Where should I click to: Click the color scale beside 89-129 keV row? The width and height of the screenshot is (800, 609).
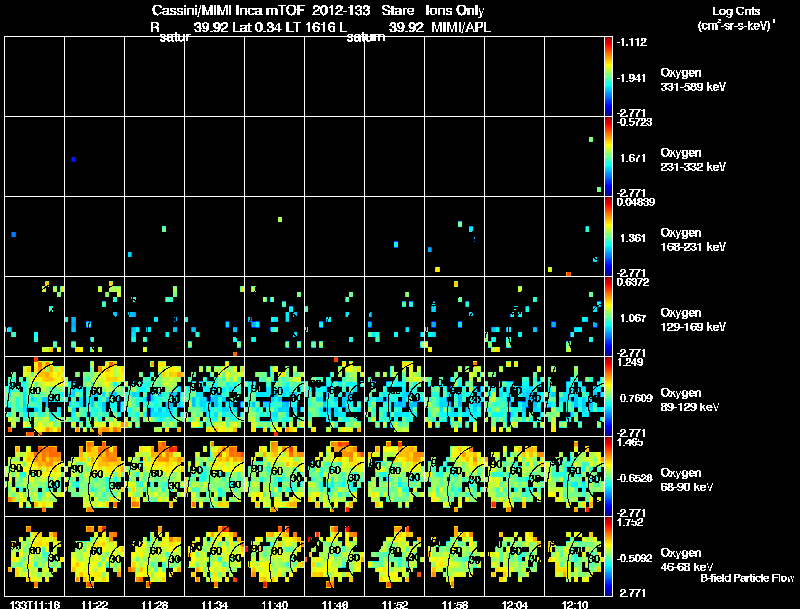tap(608, 396)
